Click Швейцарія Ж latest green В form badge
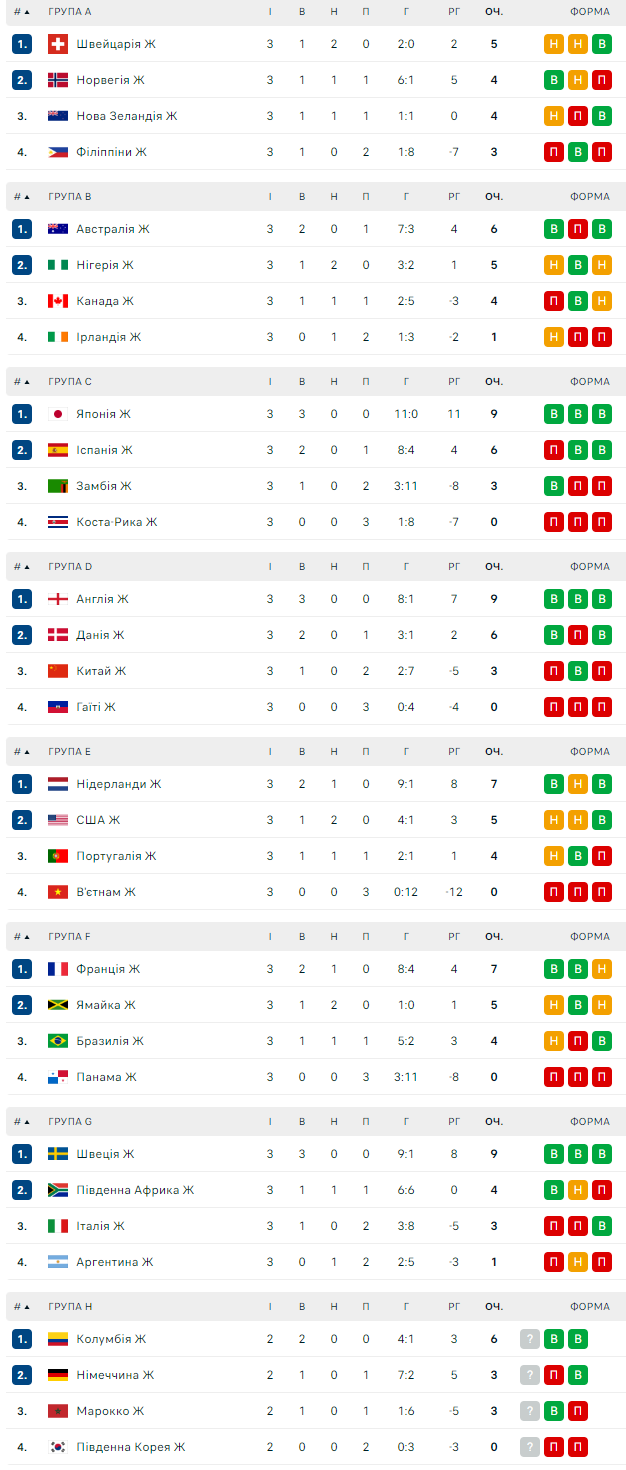The height and width of the screenshot is (1470, 626). [602, 44]
